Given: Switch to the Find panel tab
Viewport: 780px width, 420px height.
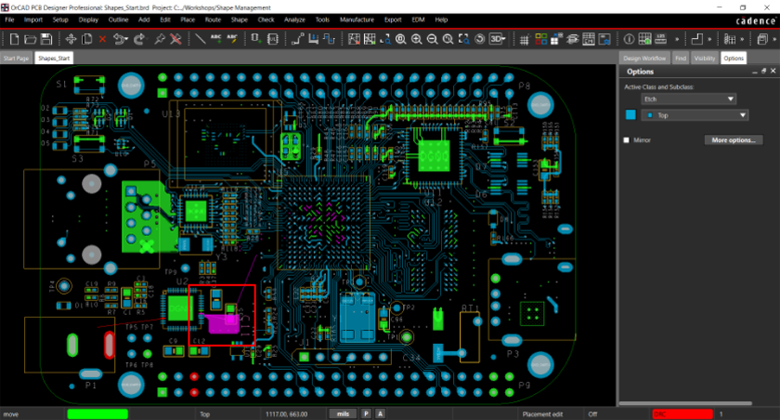Looking at the screenshot, I should click(x=681, y=58).
